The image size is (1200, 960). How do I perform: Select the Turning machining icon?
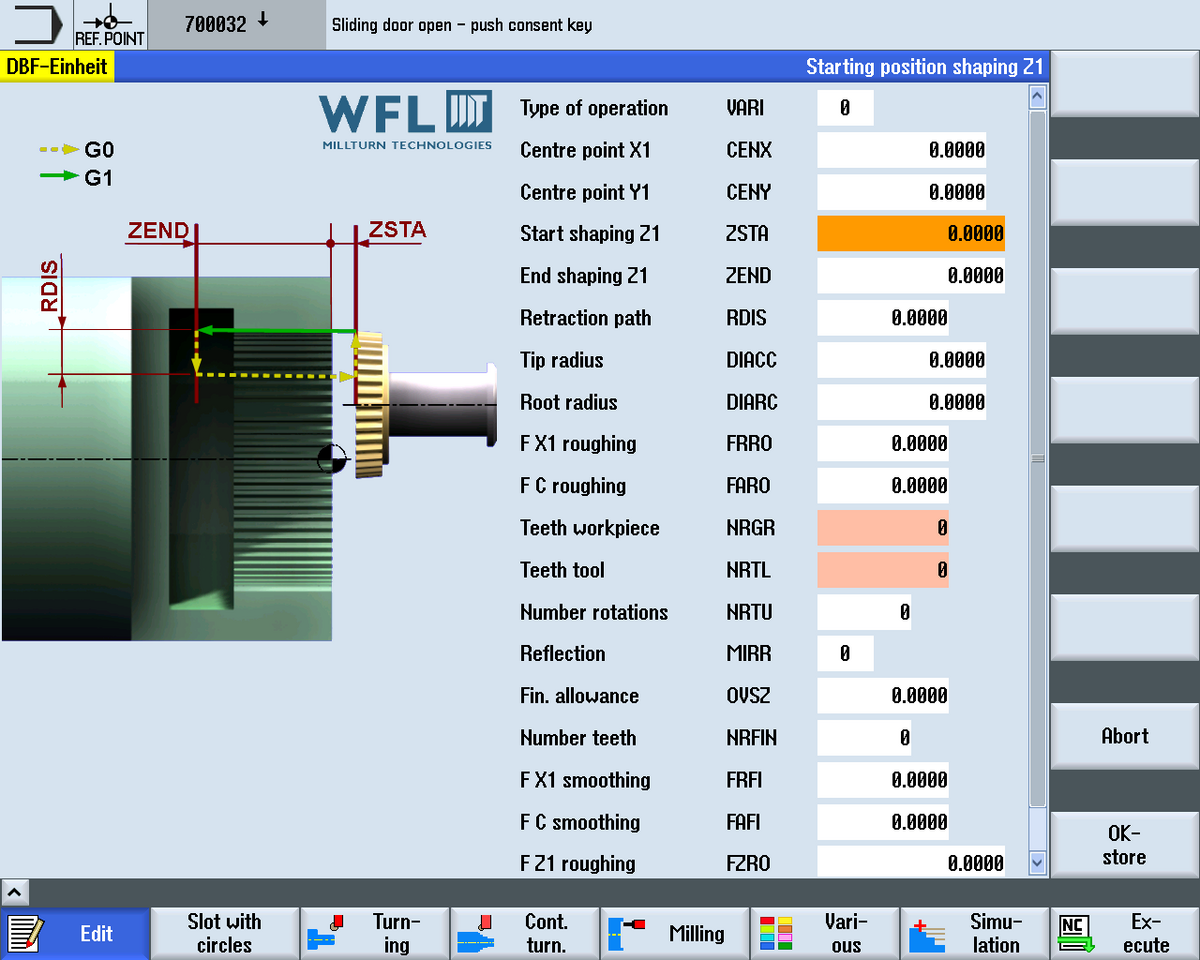(374, 933)
